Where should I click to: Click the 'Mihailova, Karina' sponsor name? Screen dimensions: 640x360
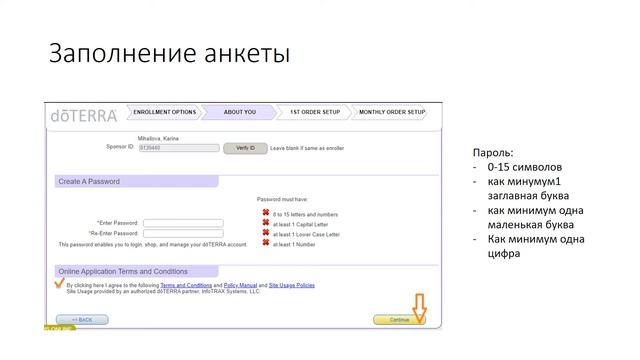click(x=158, y=138)
